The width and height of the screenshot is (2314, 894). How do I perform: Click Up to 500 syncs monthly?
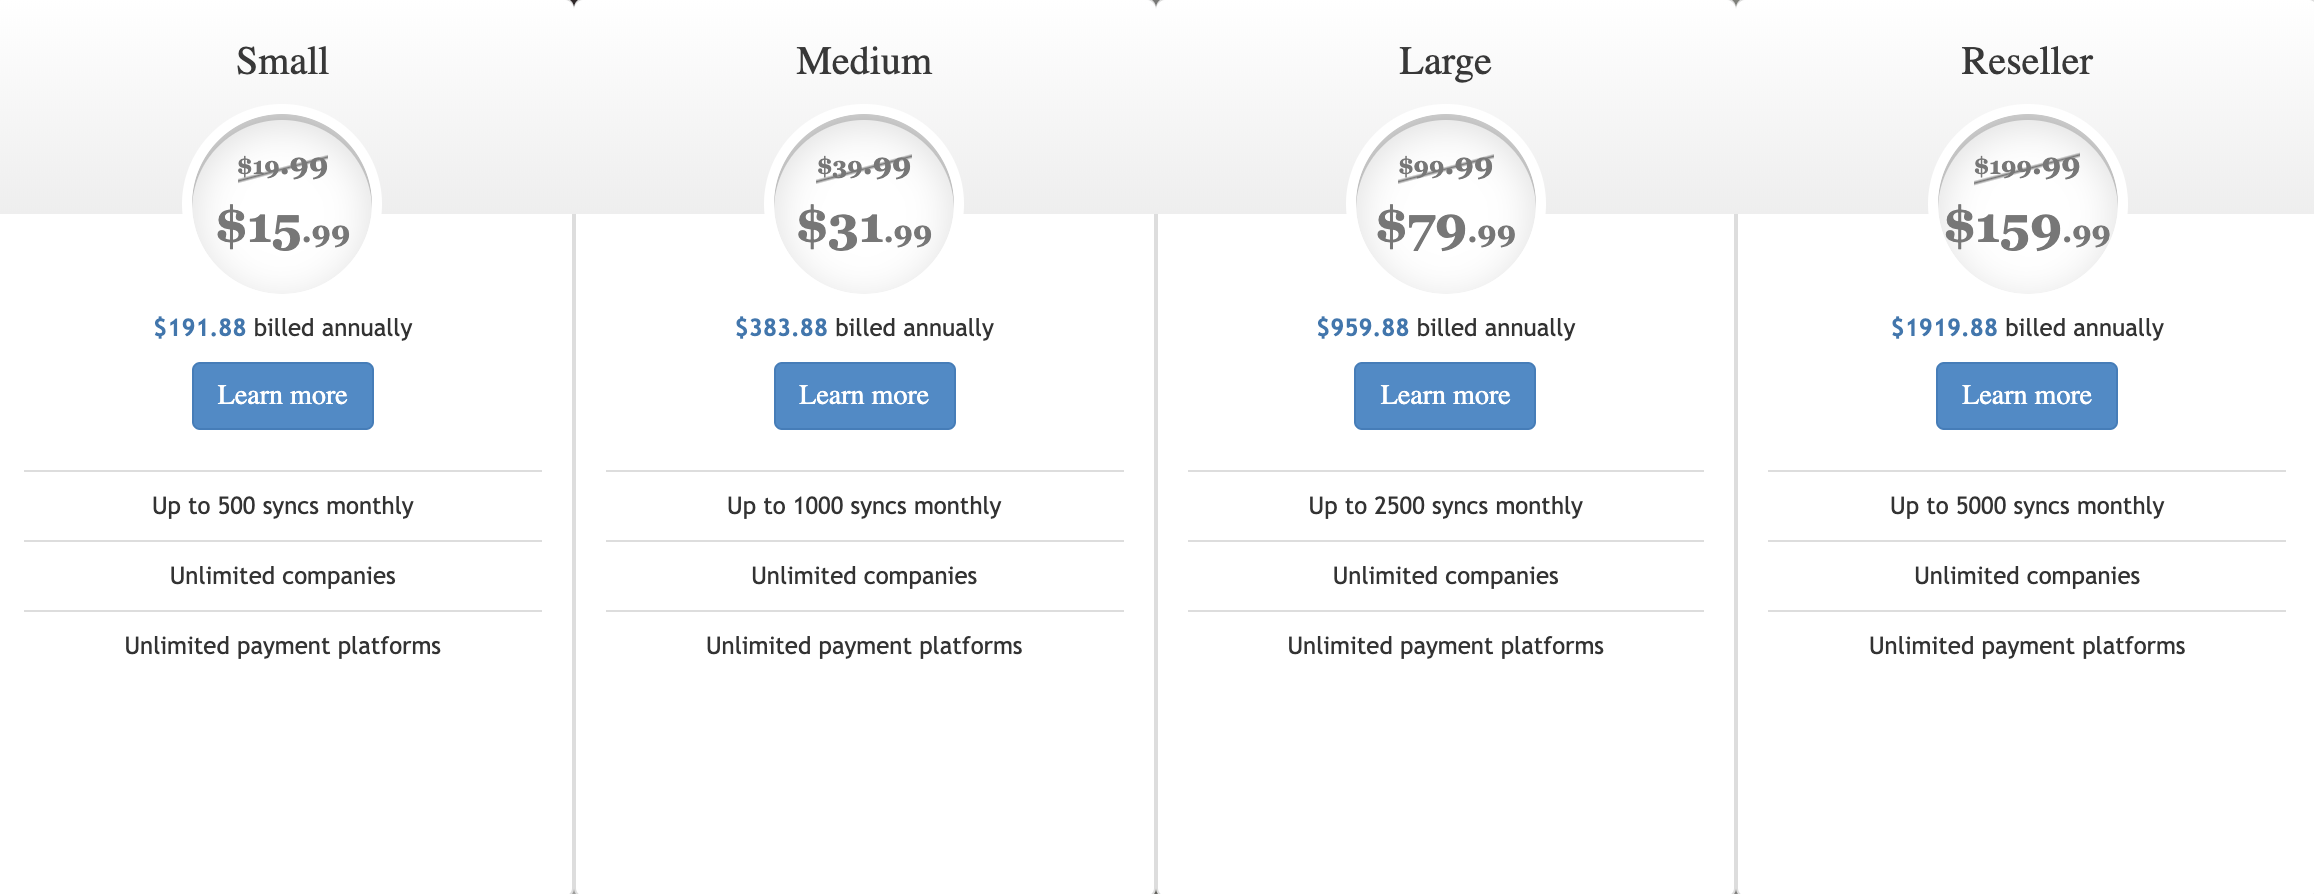tap(283, 506)
